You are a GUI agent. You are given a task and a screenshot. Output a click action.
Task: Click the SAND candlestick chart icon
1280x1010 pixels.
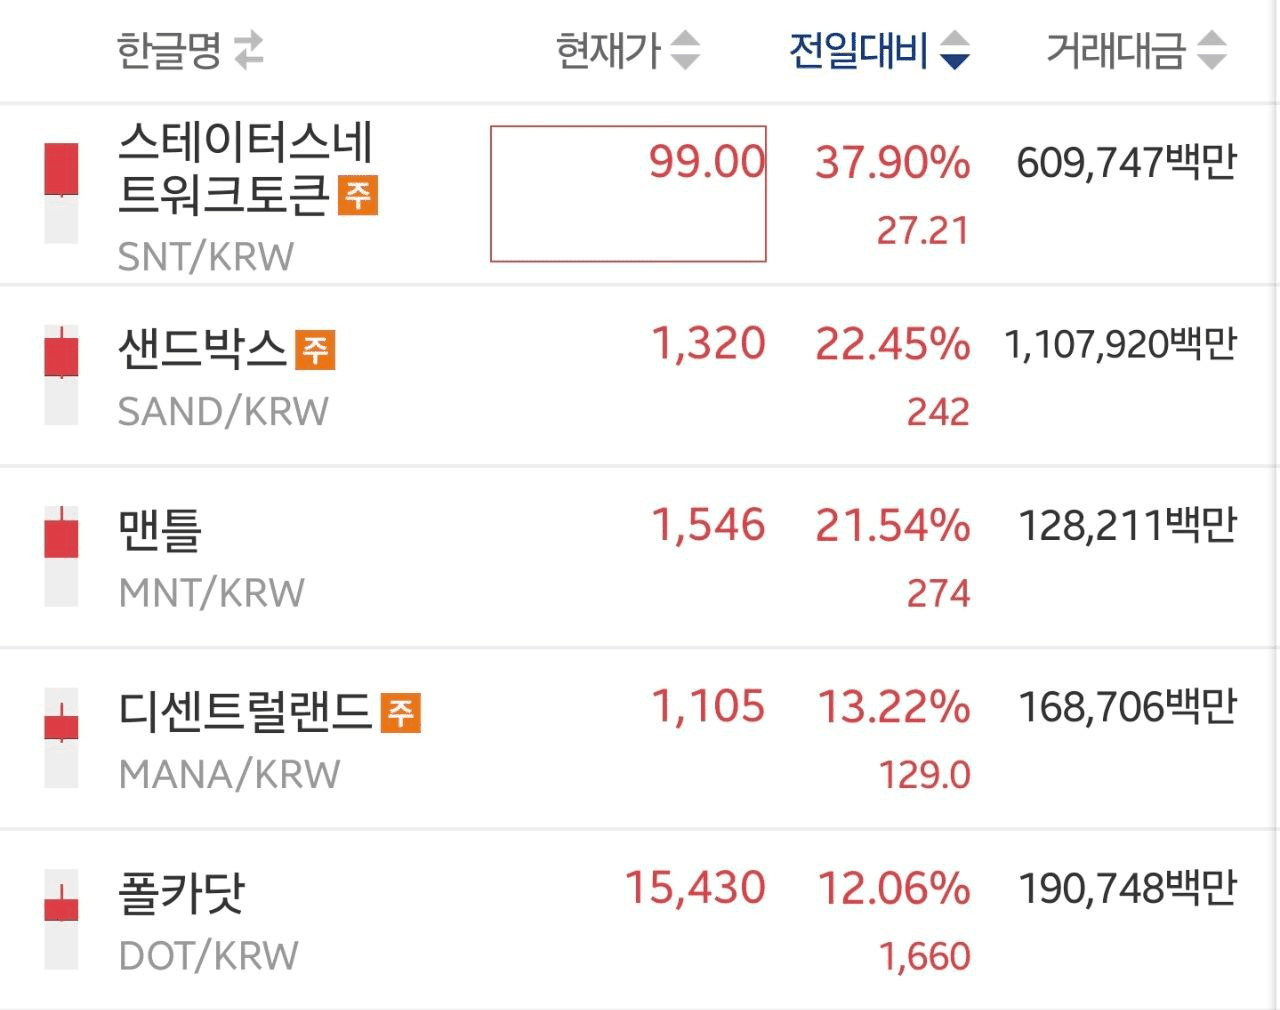pyautogui.click(x=61, y=375)
